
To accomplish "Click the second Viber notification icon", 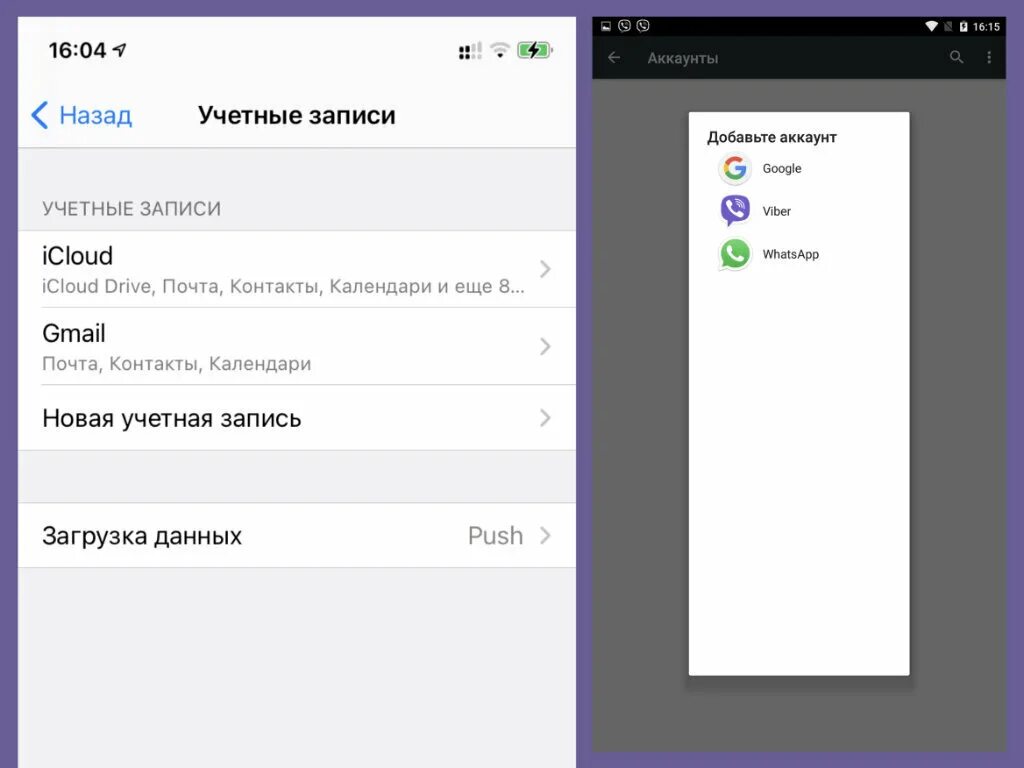I will click(x=643, y=25).
